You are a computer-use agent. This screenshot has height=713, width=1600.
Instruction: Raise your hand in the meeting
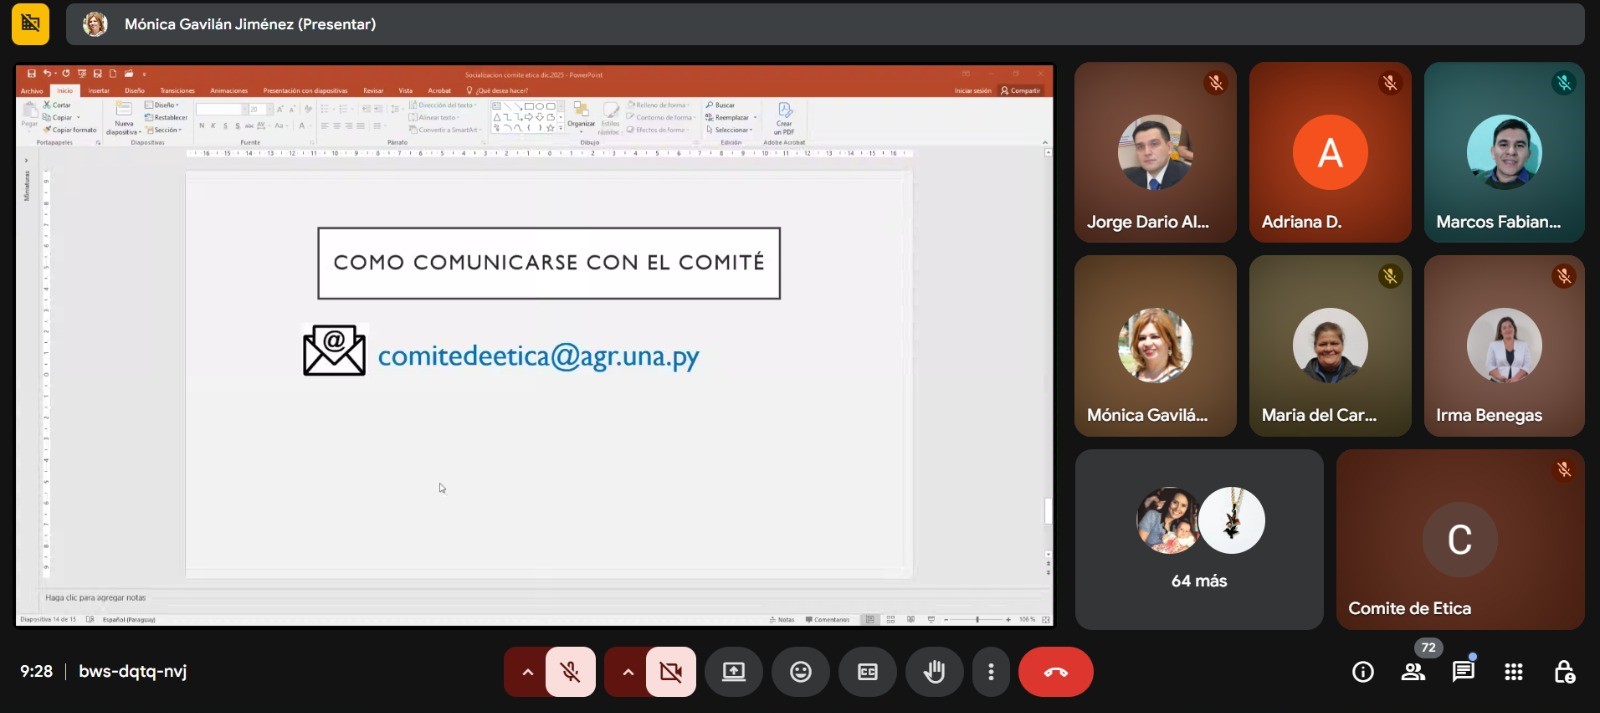click(934, 672)
